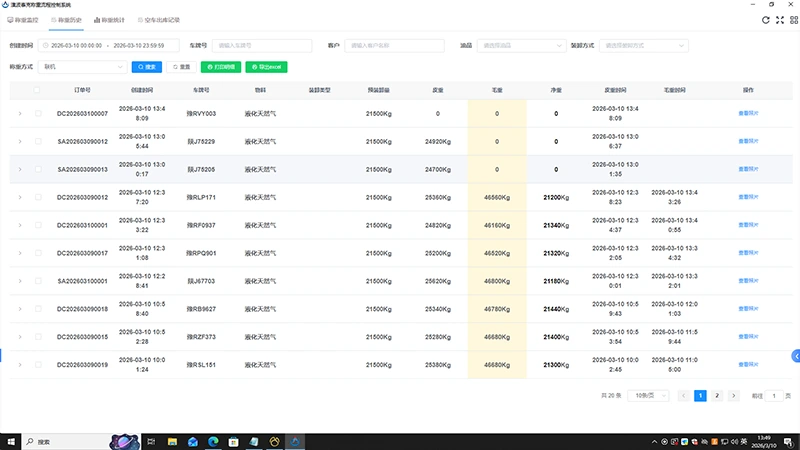The width and height of the screenshot is (800, 450).
Task: Open the mail app on the taskbar
Action: pyautogui.click(x=192, y=442)
